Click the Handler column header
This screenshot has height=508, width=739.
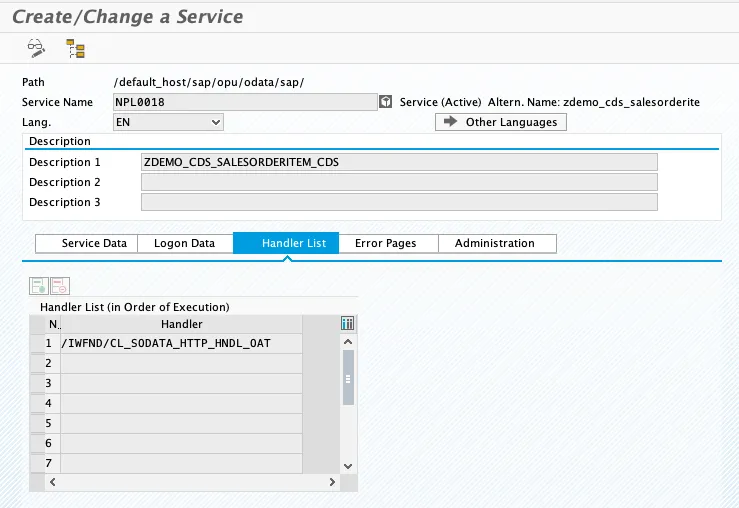(x=181, y=324)
